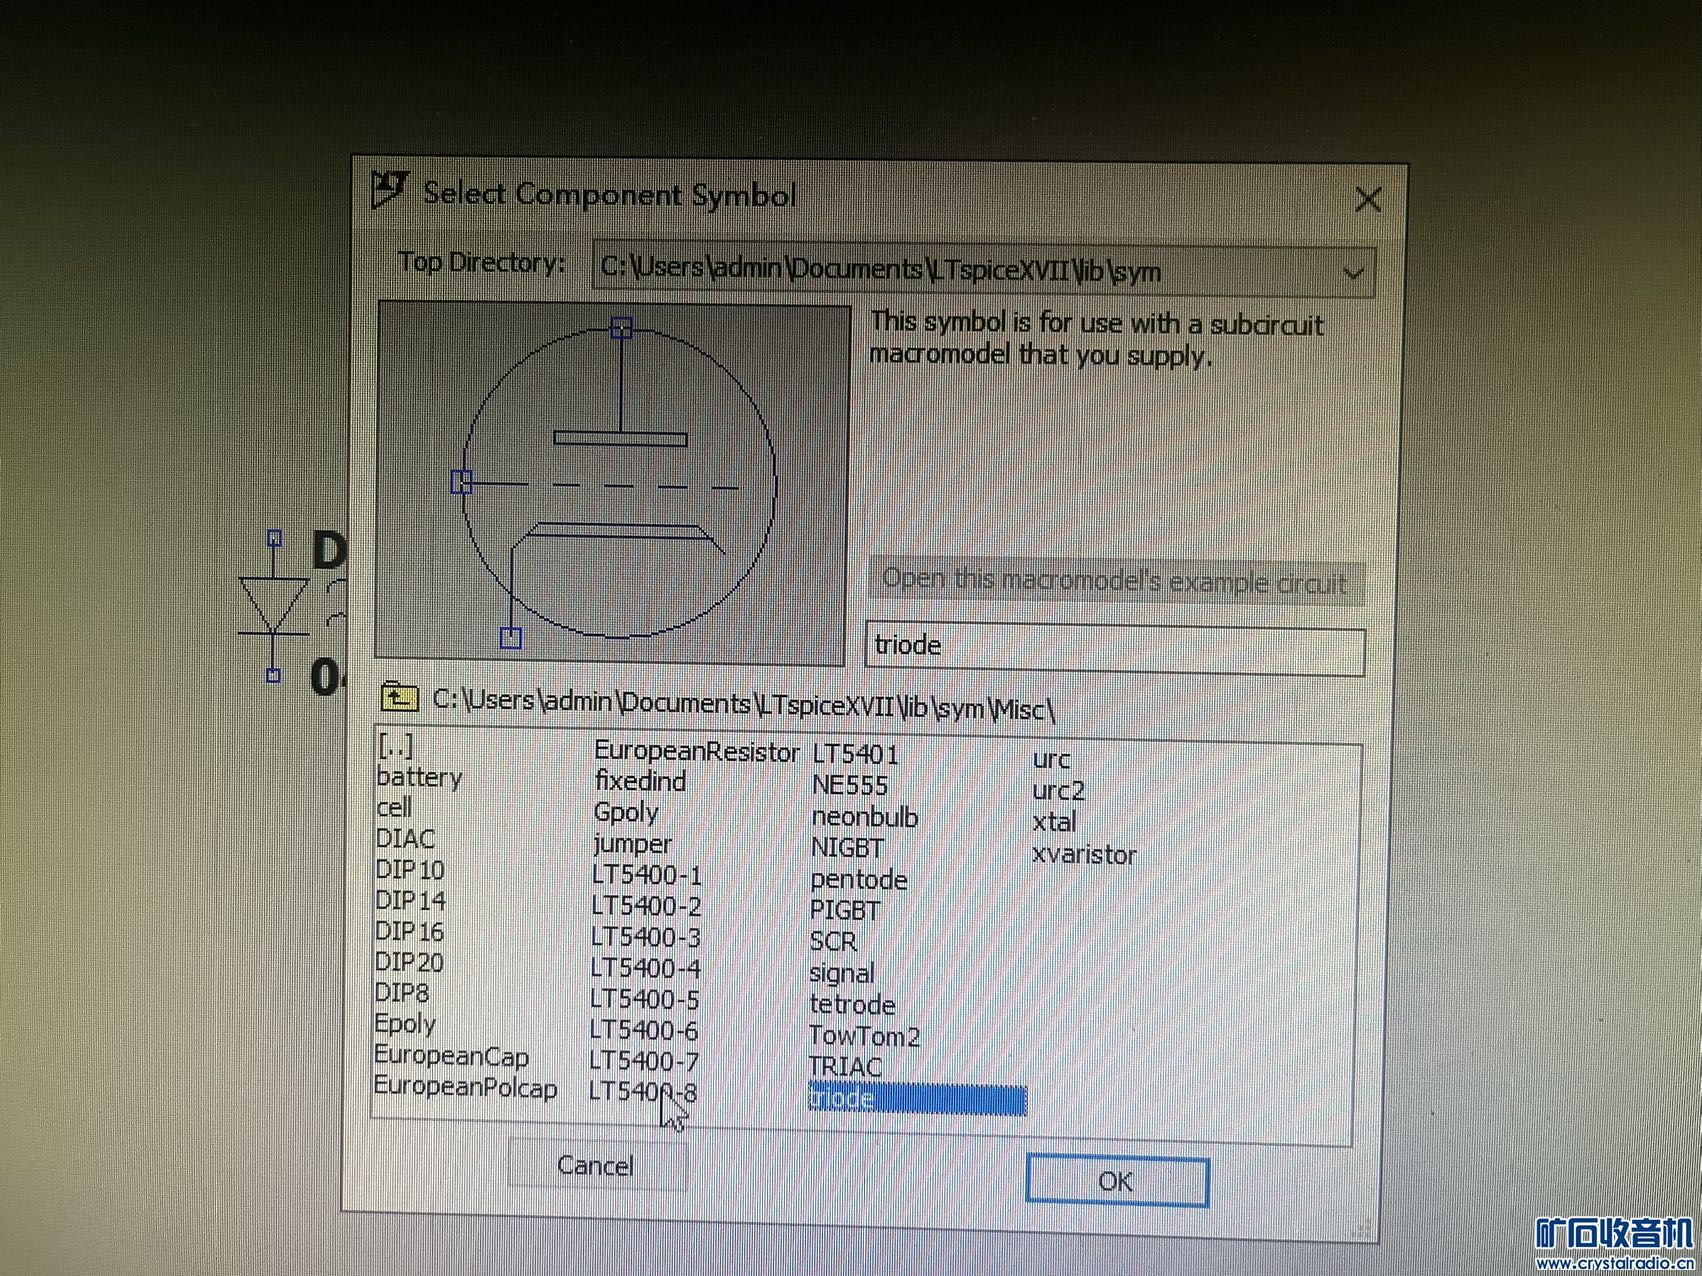1702x1276 pixels.
Task: Click the OK button
Action: [1117, 1181]
